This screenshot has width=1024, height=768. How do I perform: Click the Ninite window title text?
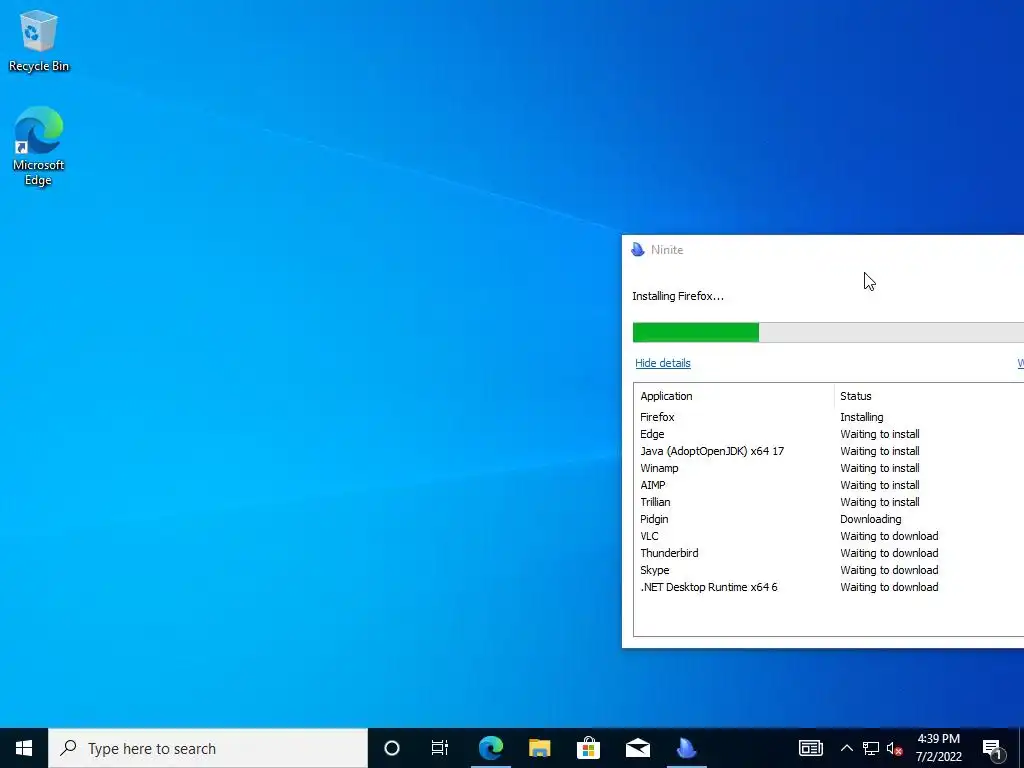pos(667,249)
